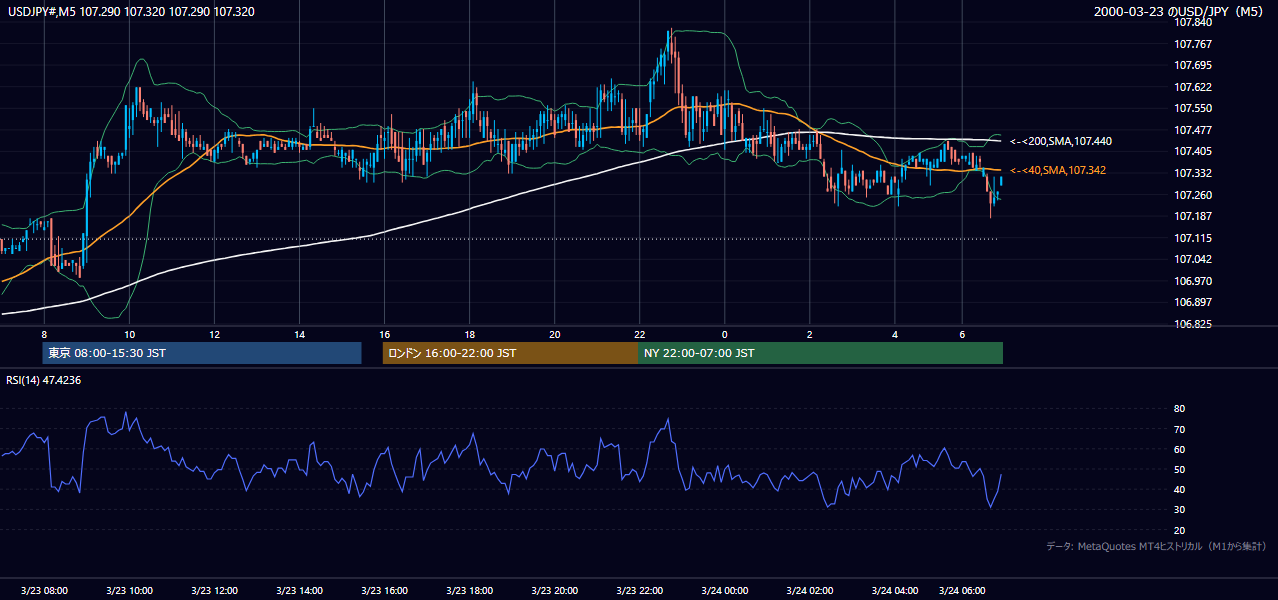The height and width of the screenshot is (600, 1278).
Task: Select the ロンドン 16:00-22:00 JST session bar
Action: pyautogui.click(x=510, y=353)
